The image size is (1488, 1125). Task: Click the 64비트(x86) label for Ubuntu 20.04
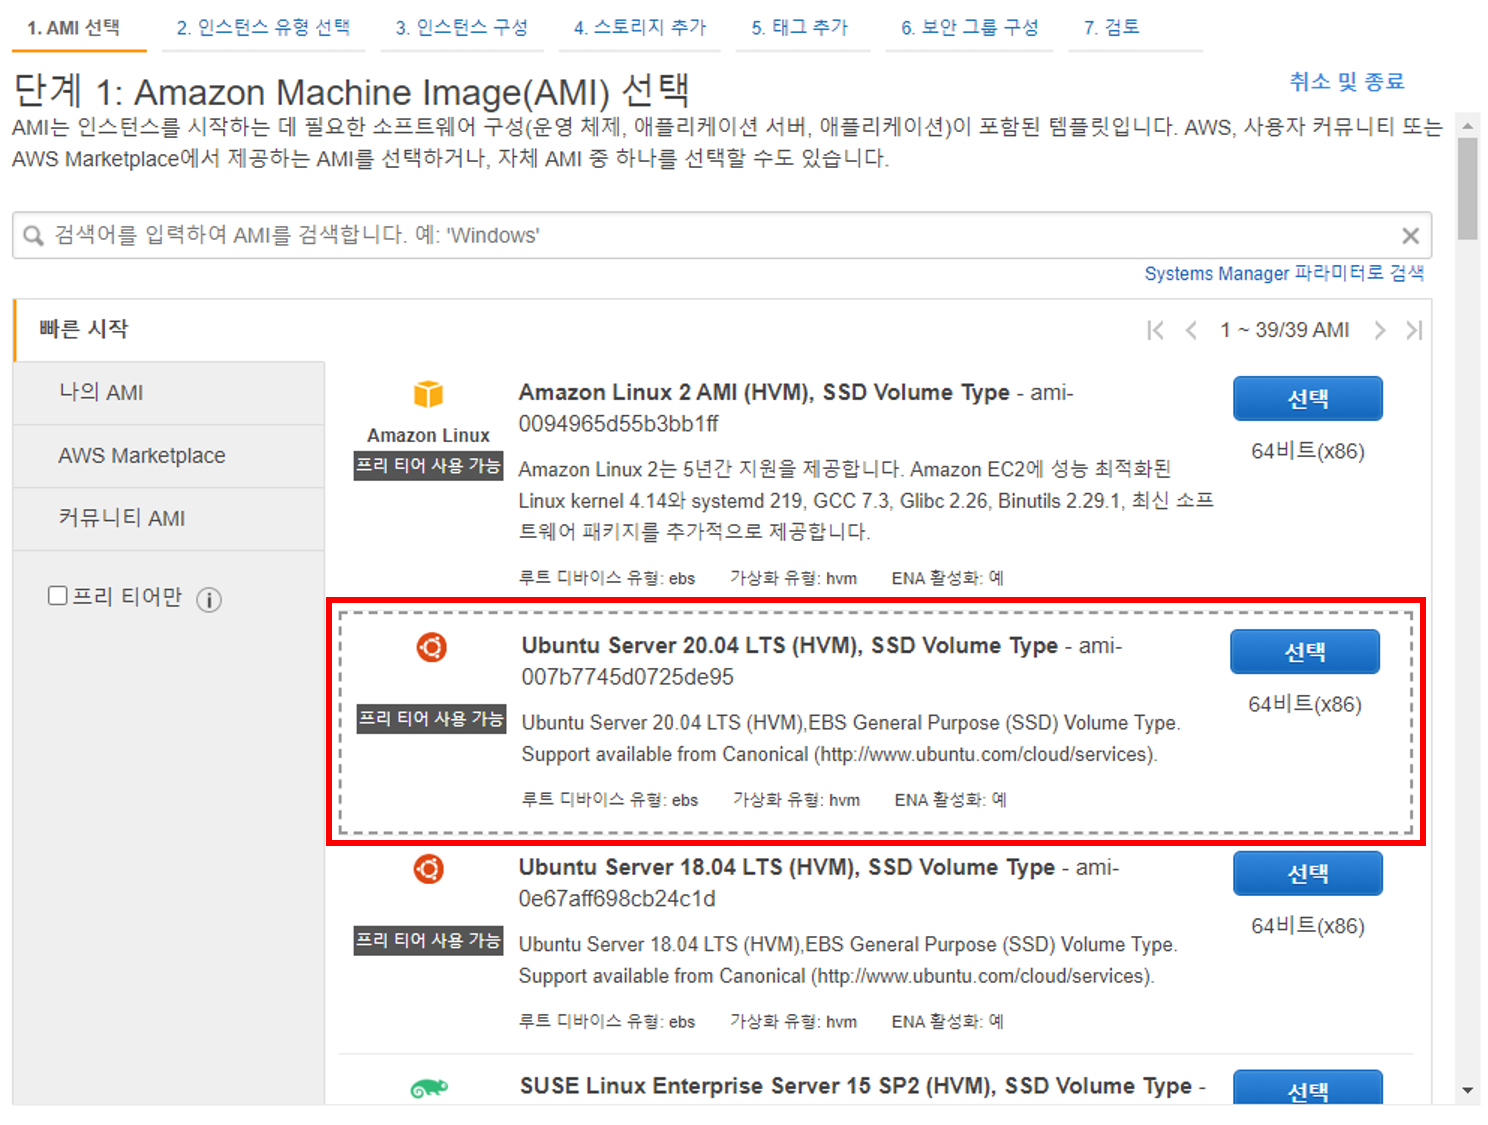click(1305, 704)
